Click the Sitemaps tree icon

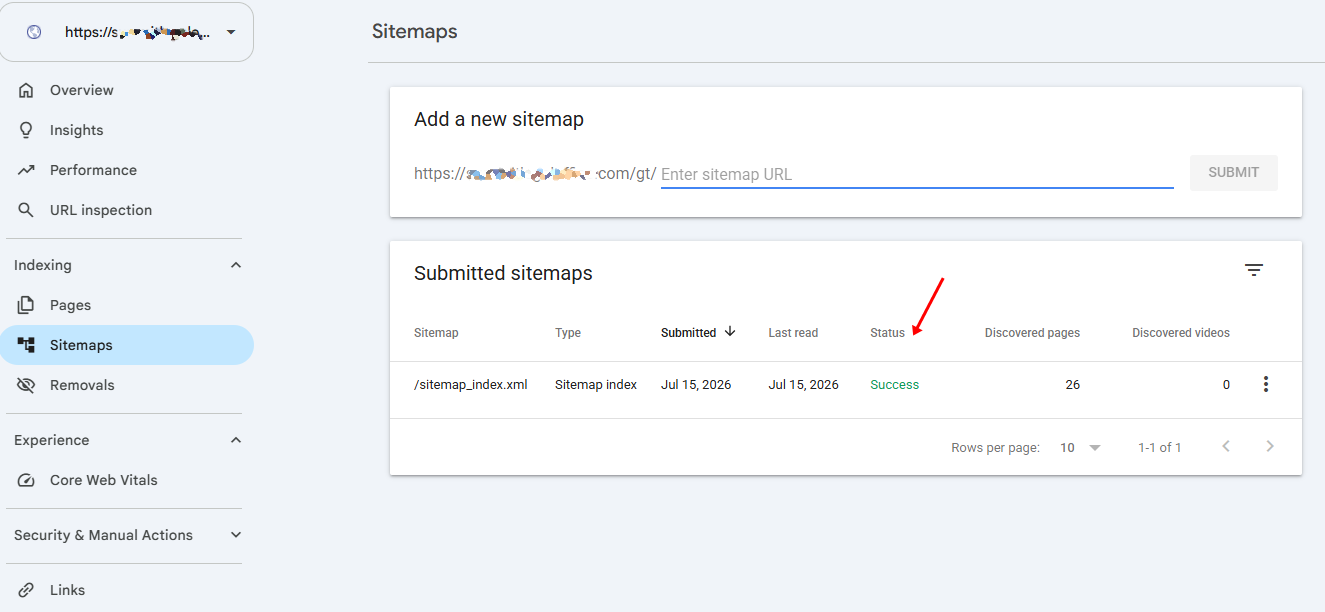pos(26,345)
